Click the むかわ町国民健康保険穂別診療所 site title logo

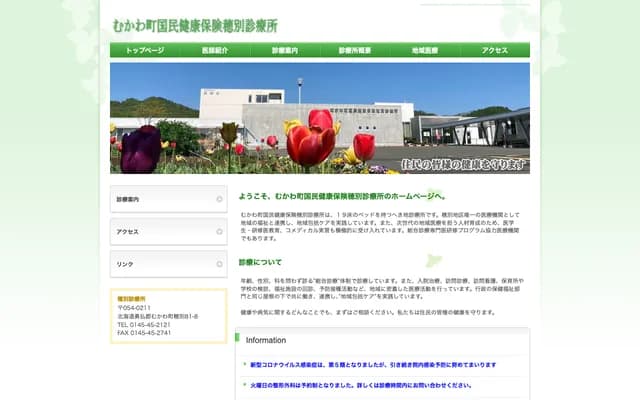[195, 26]
